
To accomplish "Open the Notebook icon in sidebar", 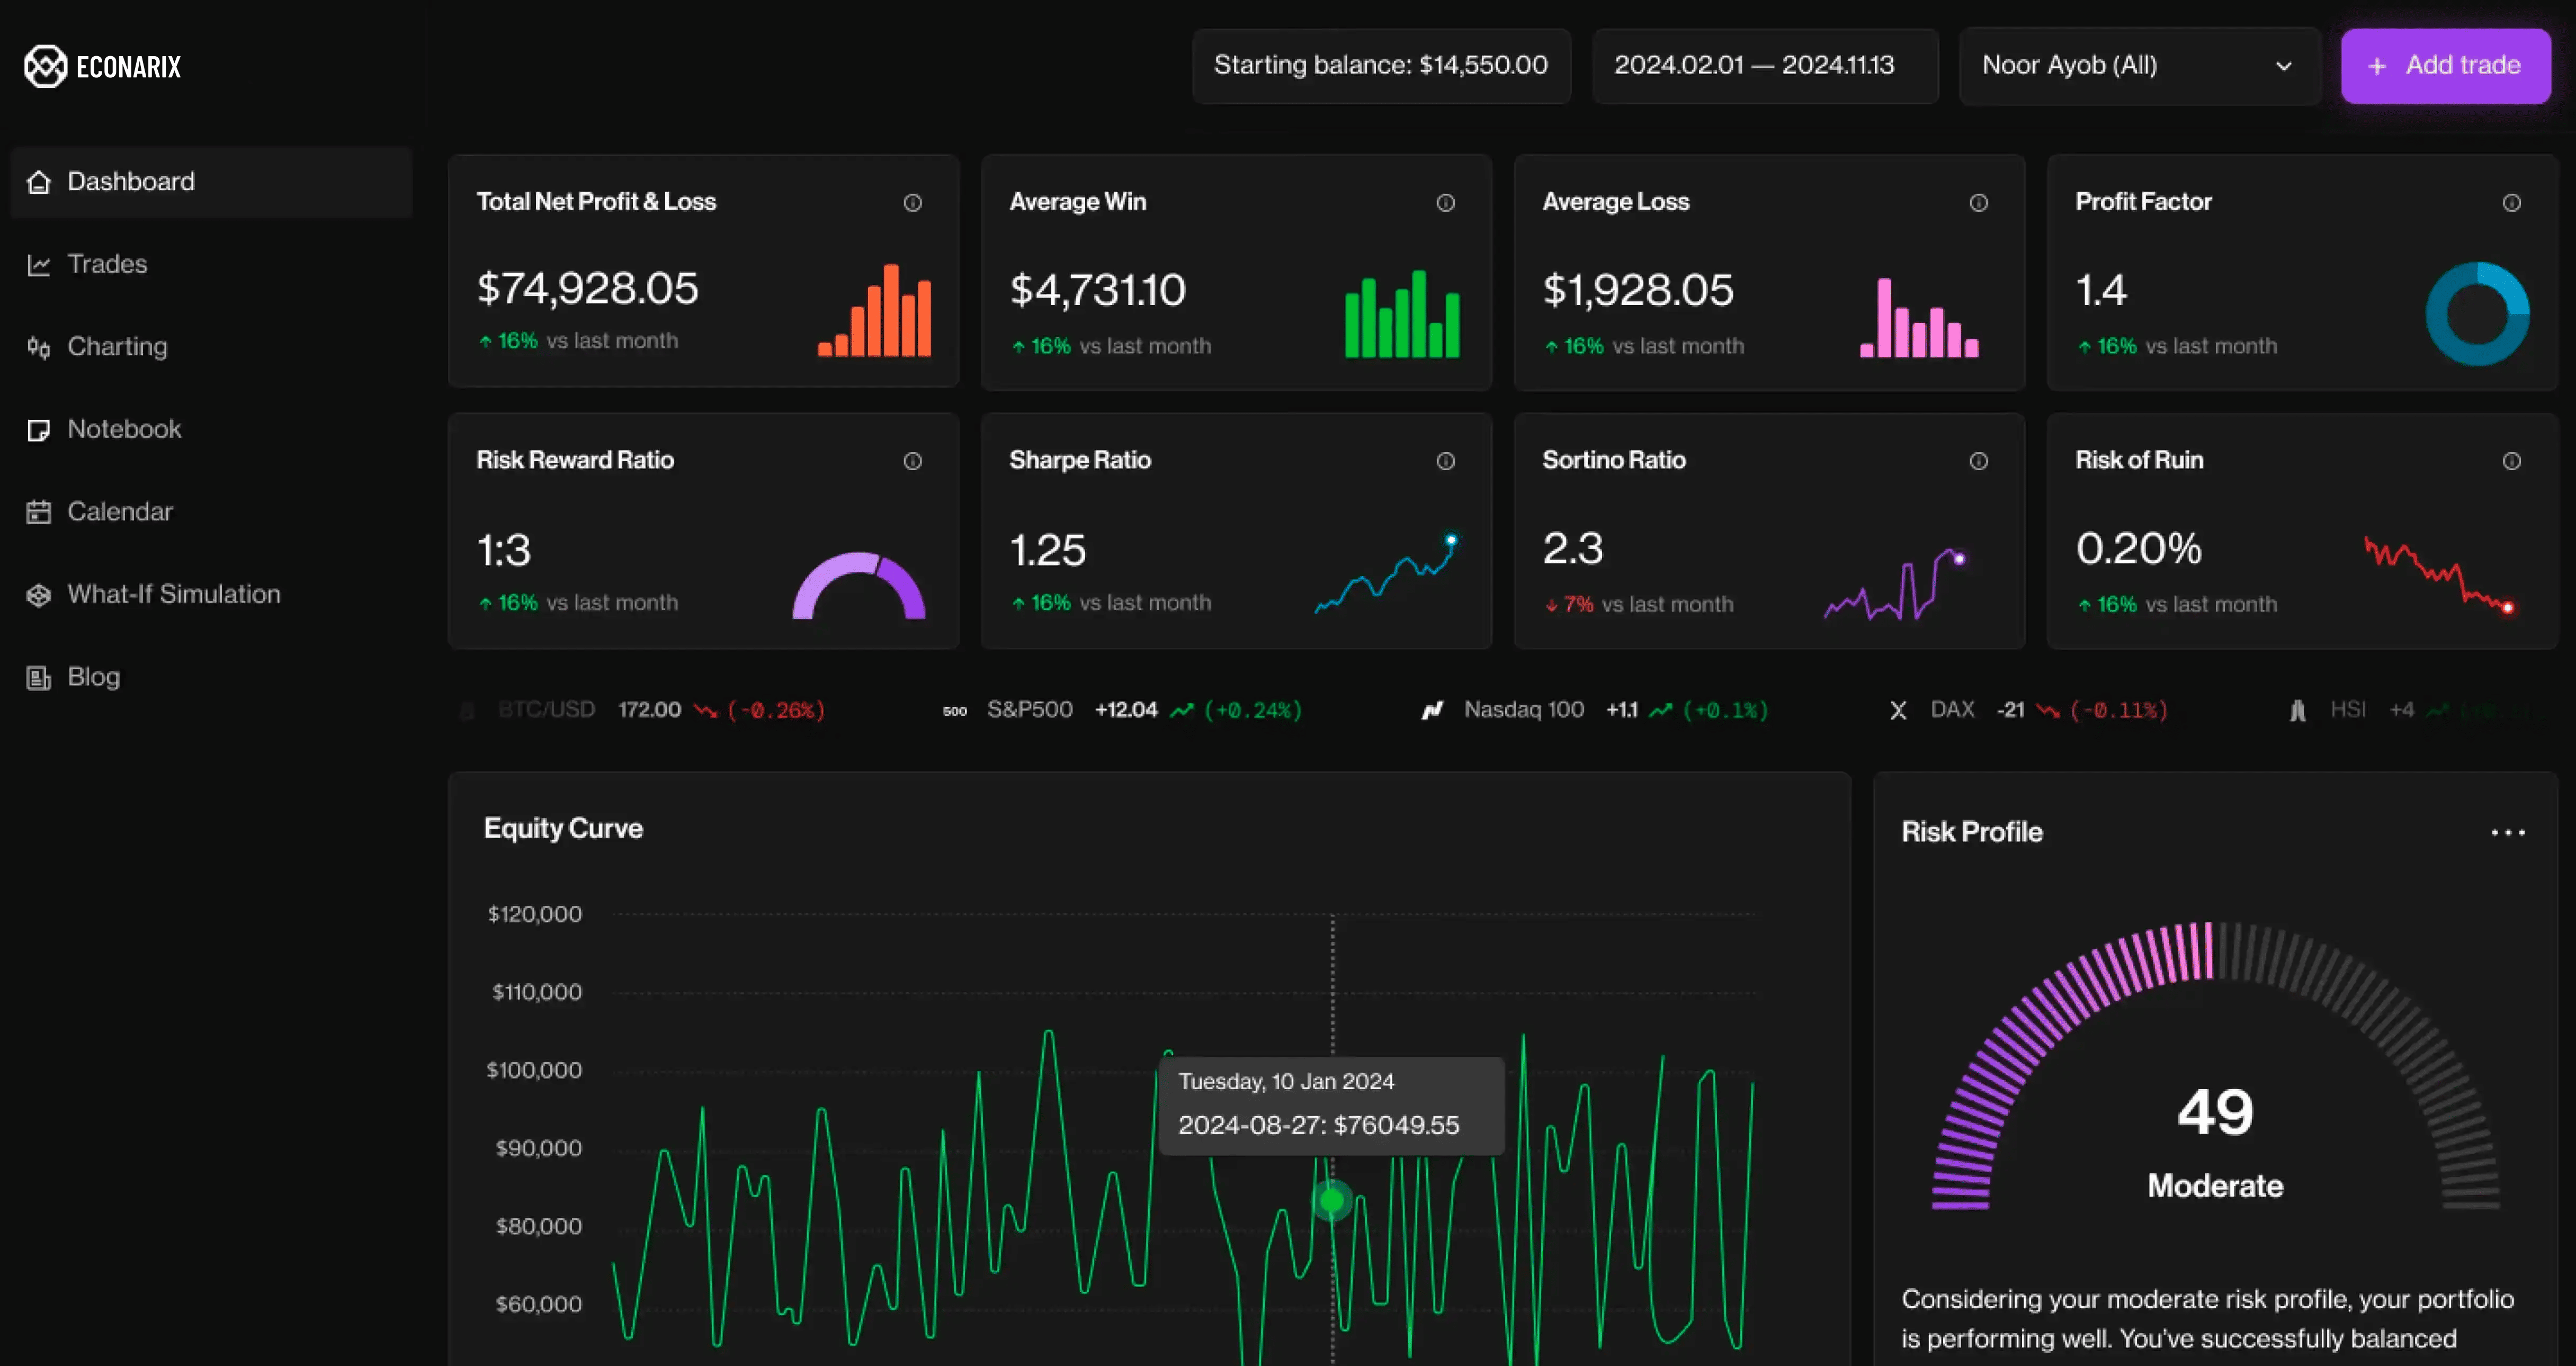I will (x=39, y=429).
